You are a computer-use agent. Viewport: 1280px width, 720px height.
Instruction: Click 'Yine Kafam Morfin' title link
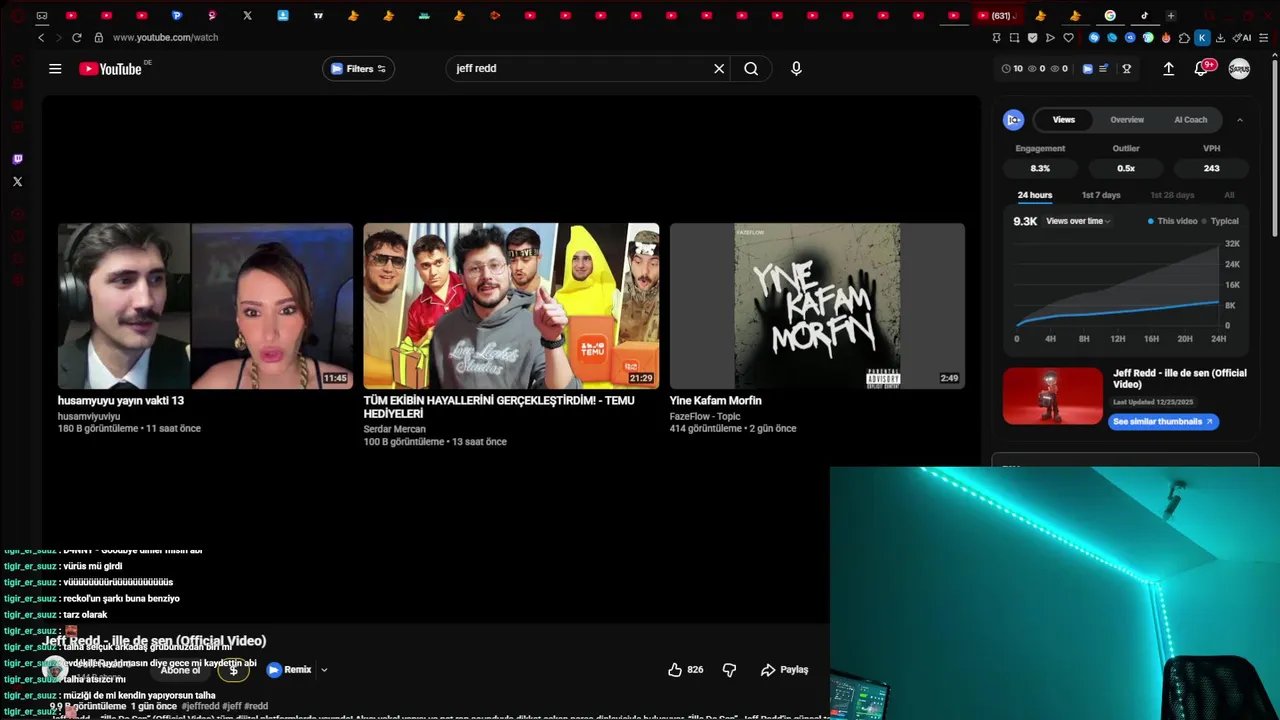tap(715, 400)
